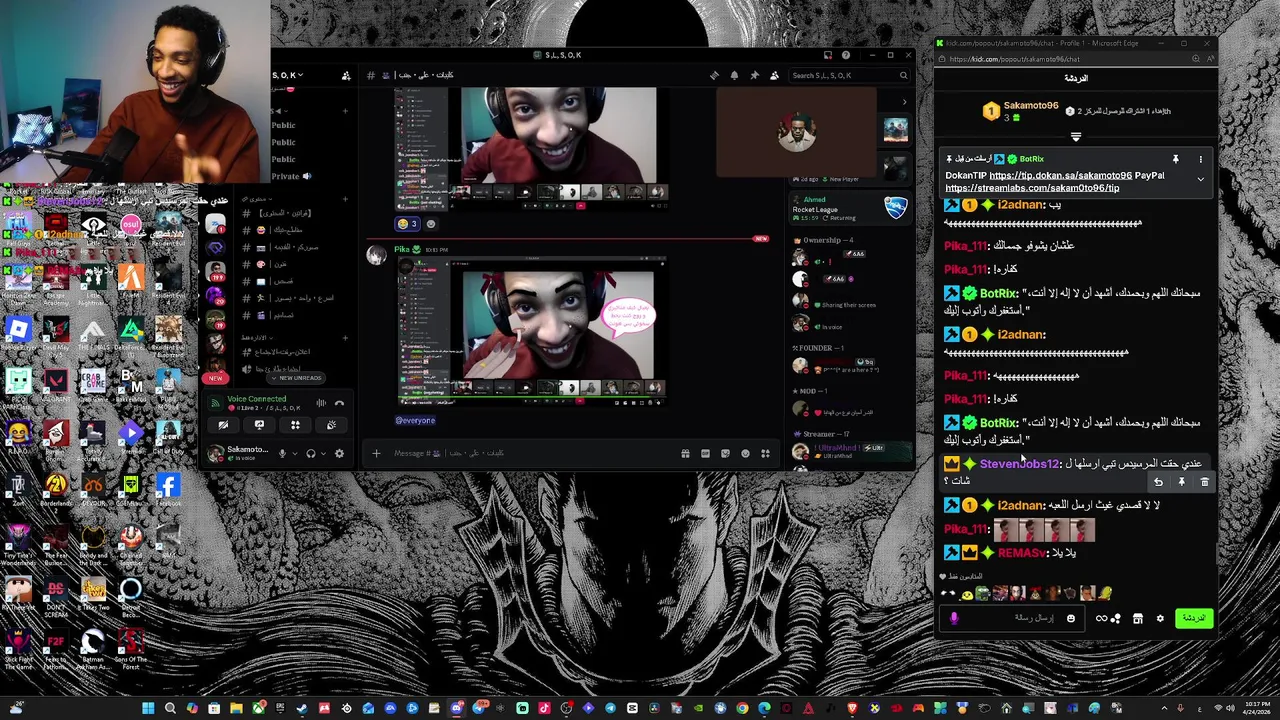Image resolution: width=1280 pixels, height=720 pixels.
Task: Open Windows search from the taskbar
Action: [x=170, y=708]
